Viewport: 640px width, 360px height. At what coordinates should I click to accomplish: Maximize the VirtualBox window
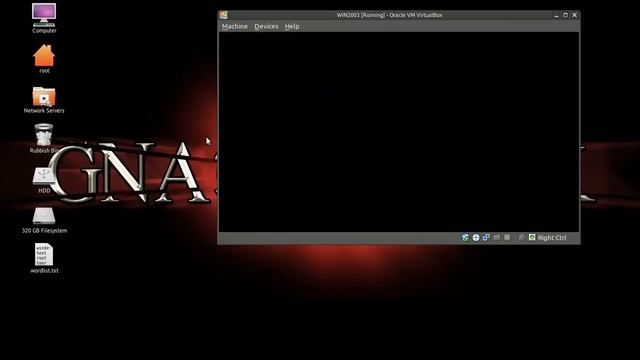tap(565, 15)
